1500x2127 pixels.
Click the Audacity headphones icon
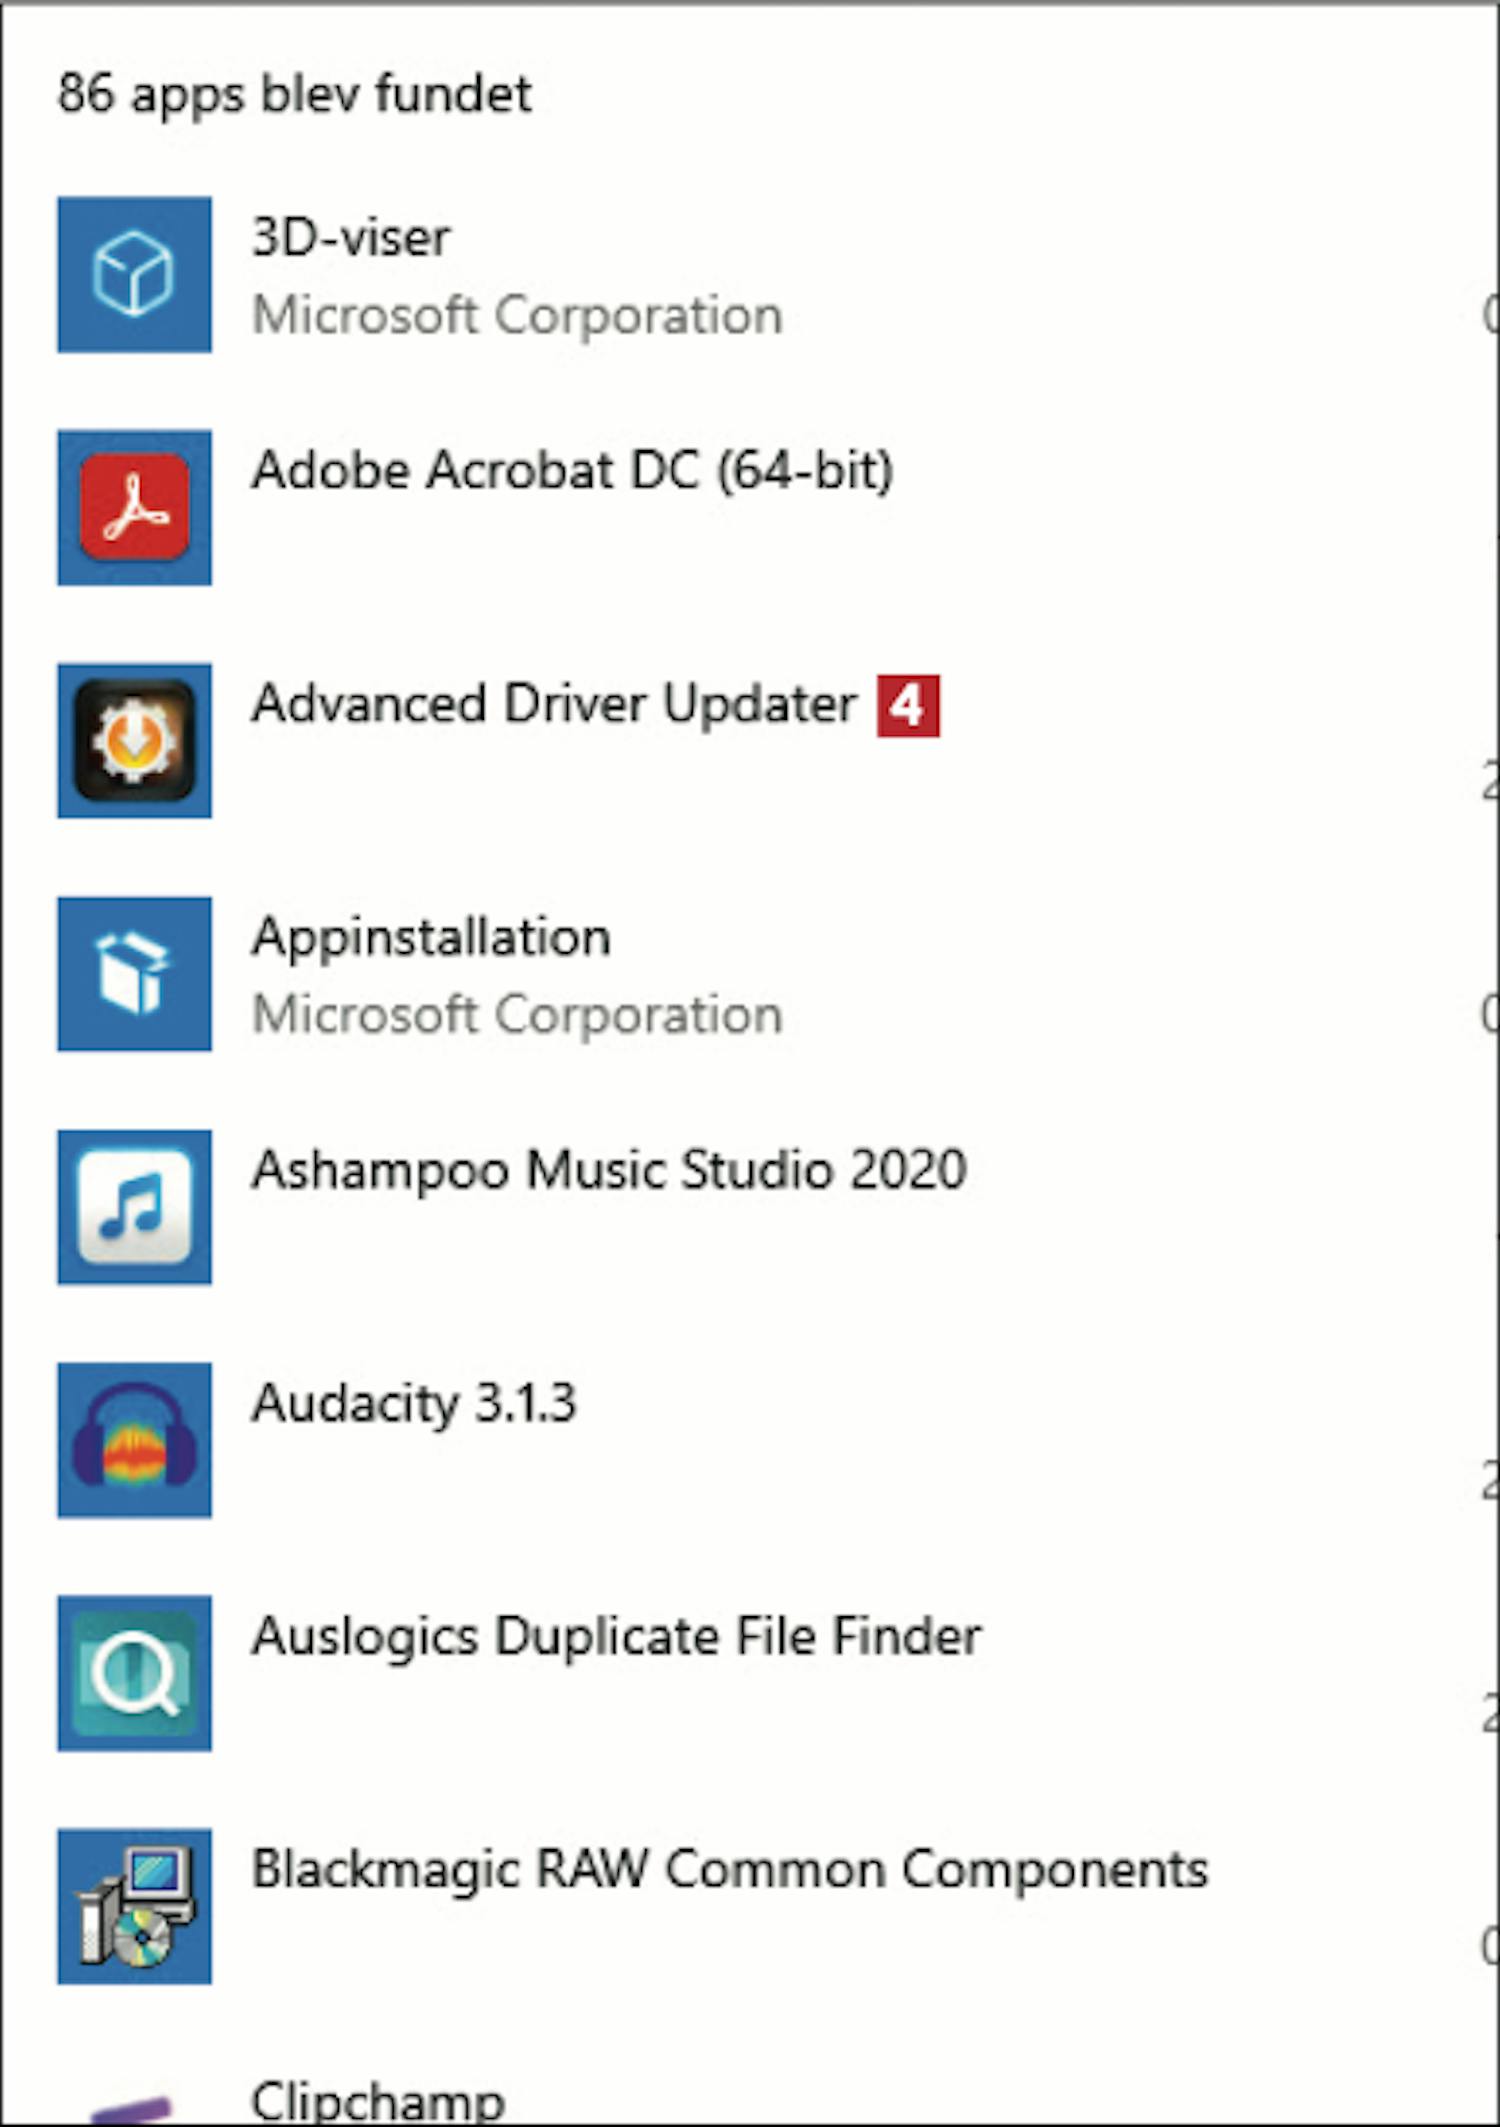pyautogui.click(x=134, y=1440)
